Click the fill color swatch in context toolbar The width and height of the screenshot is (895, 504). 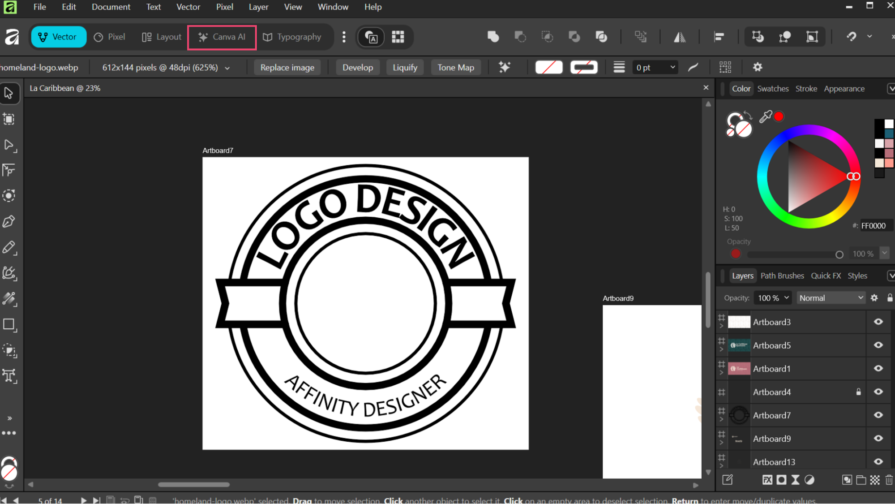[x=549, y=67]
